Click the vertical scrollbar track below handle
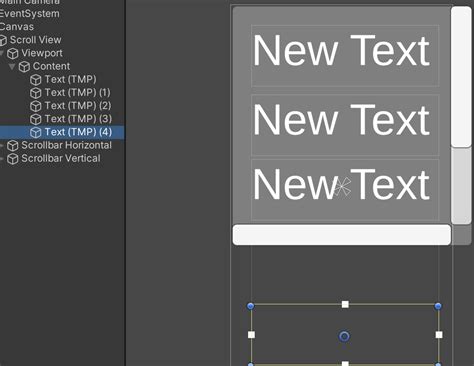This screenshot has height=366, width=474. (461, 186)
